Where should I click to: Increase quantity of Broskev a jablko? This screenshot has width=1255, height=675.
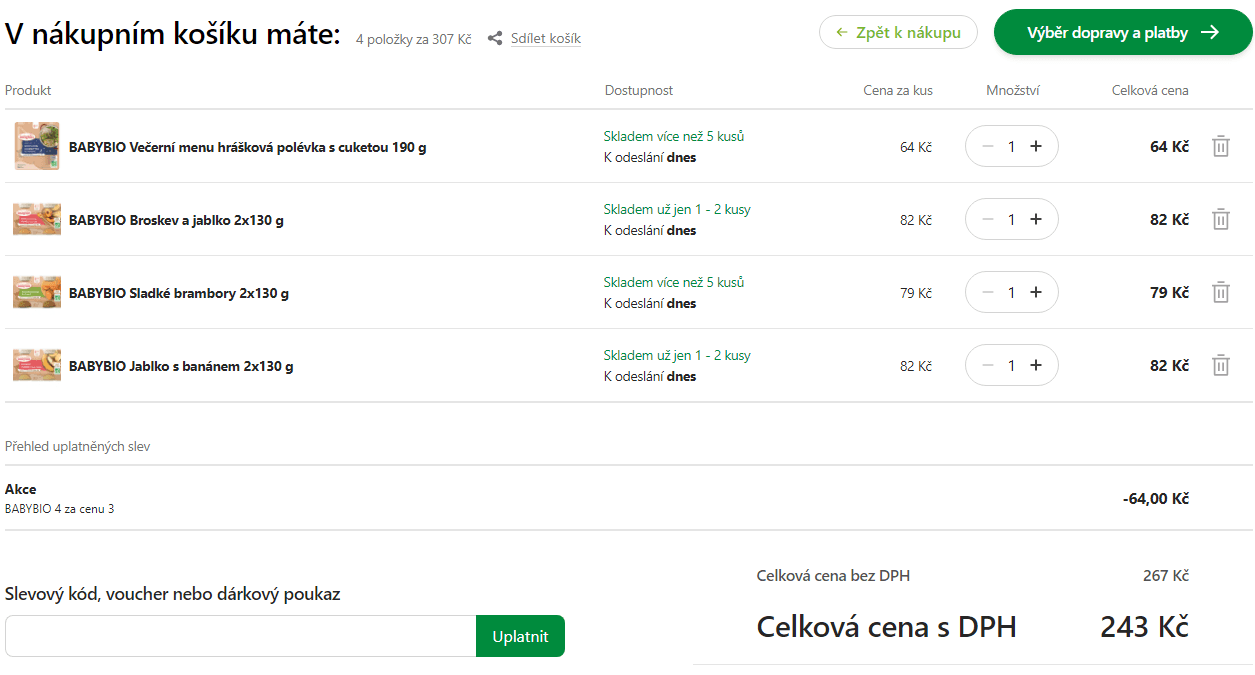(1036, 219)
